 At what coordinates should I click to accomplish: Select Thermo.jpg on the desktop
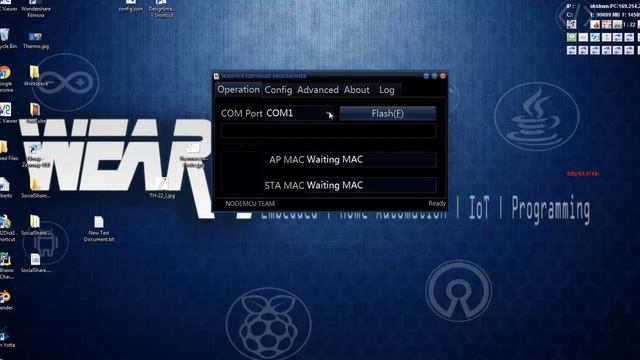click(36, 41)
